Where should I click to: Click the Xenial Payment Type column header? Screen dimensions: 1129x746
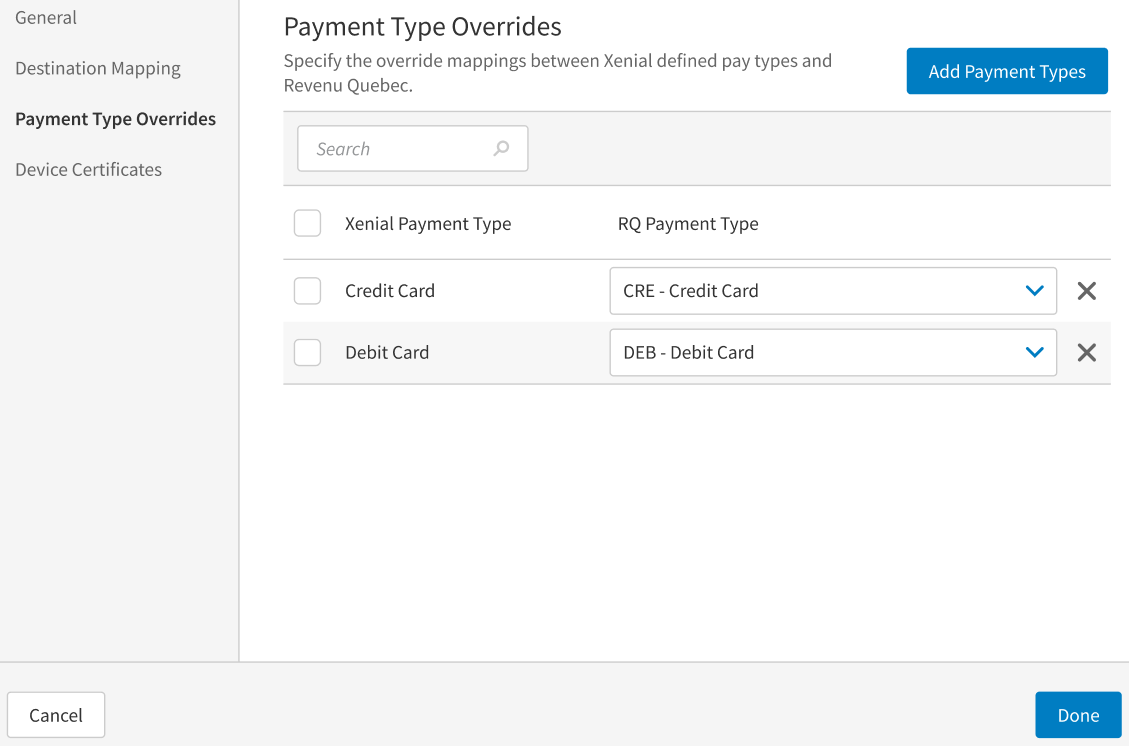point(428,223)
